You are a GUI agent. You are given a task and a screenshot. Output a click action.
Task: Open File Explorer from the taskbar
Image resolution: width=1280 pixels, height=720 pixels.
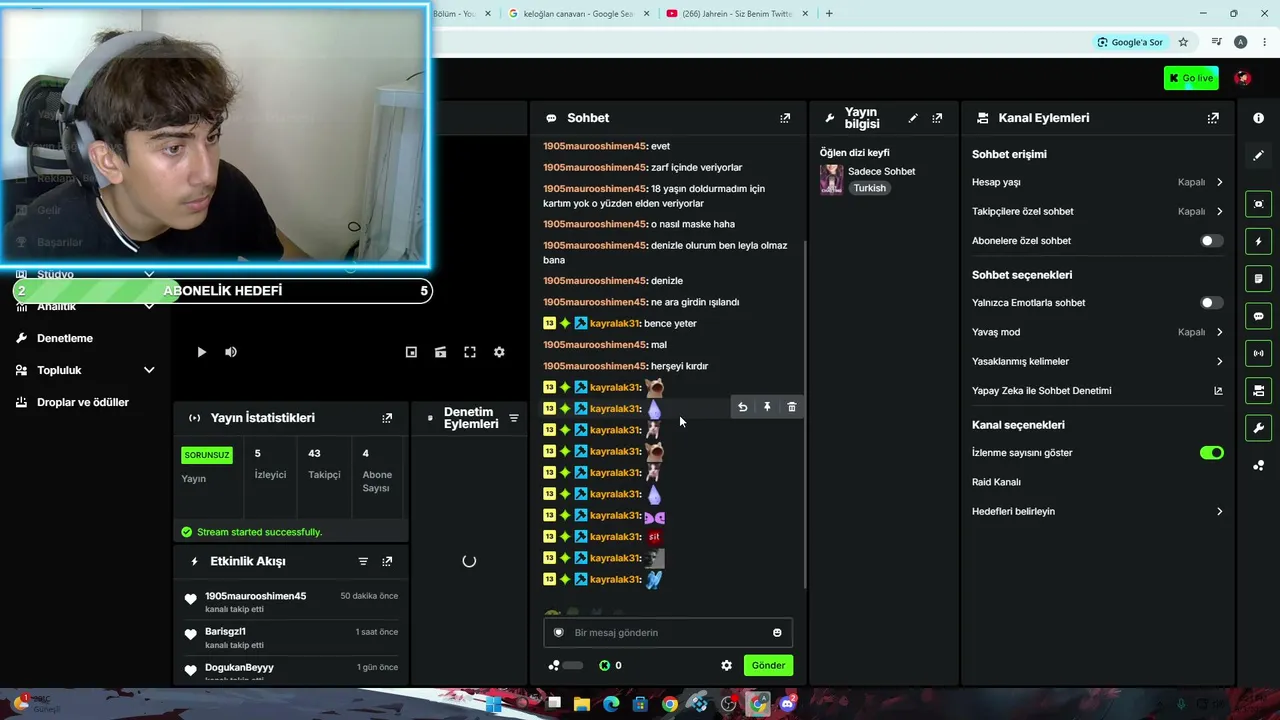(x=581, y=704)
